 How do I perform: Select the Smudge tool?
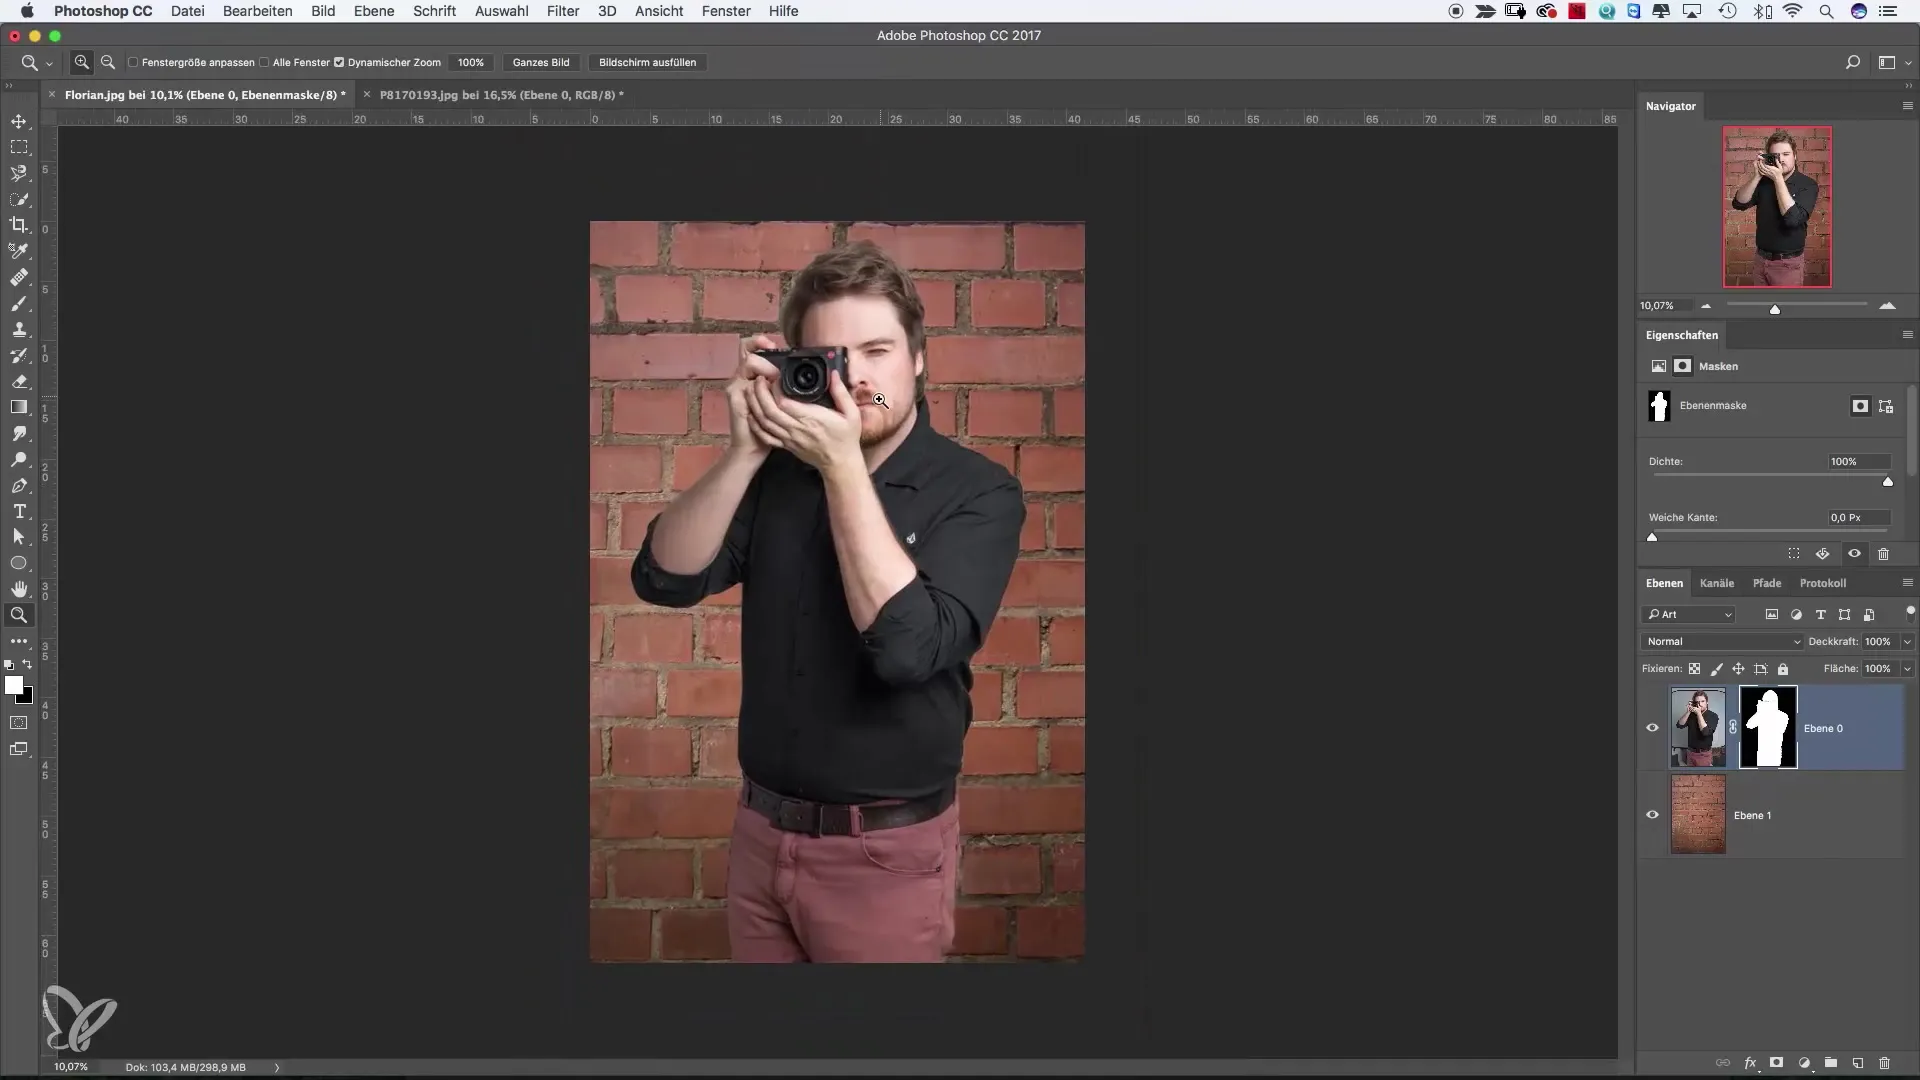[x=19, y=433]
